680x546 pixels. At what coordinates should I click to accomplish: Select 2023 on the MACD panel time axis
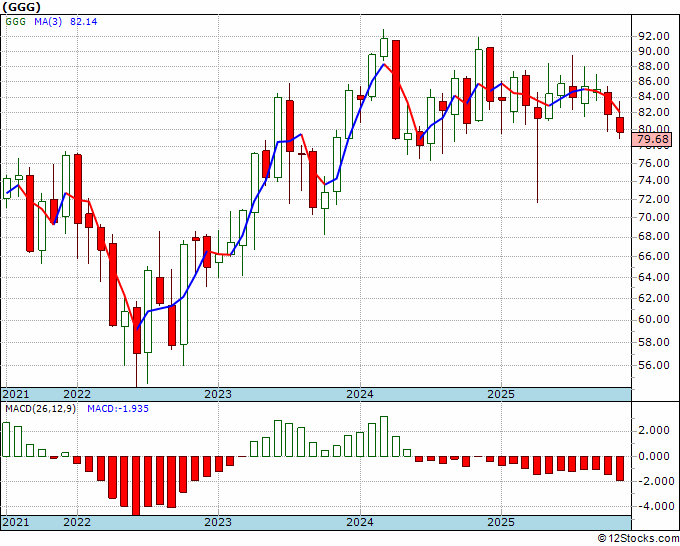tap(218, 522)
